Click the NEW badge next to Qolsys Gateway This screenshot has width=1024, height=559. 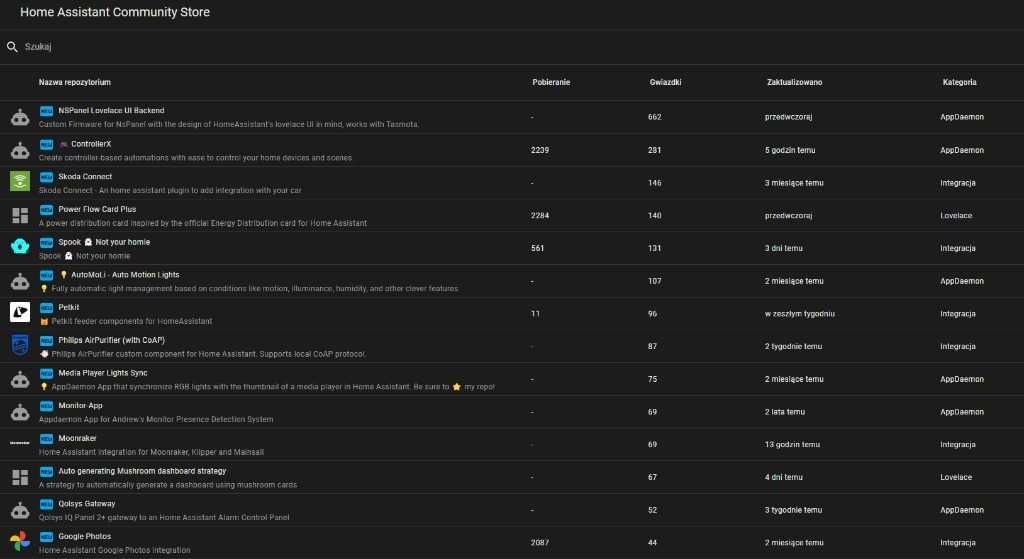(46, 504)
